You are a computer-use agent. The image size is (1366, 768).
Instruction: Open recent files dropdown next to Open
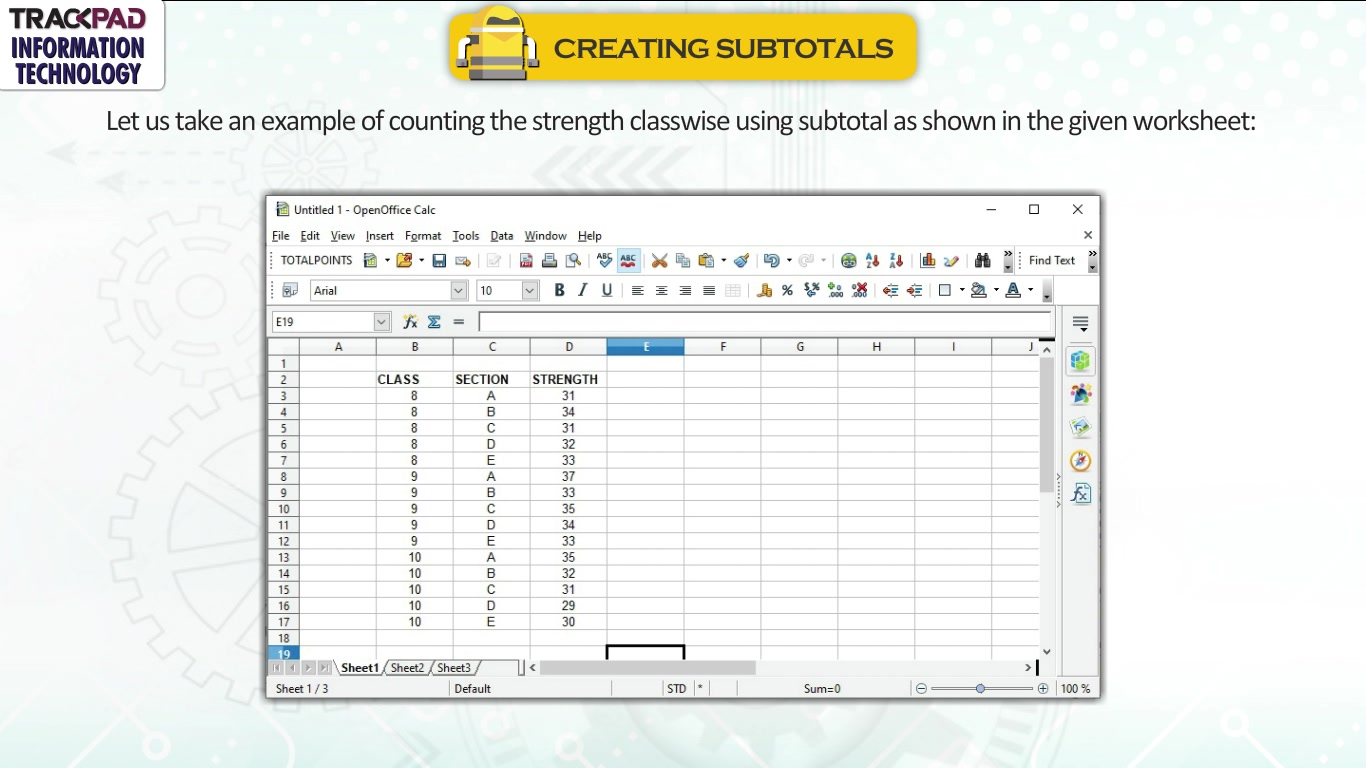421,260
